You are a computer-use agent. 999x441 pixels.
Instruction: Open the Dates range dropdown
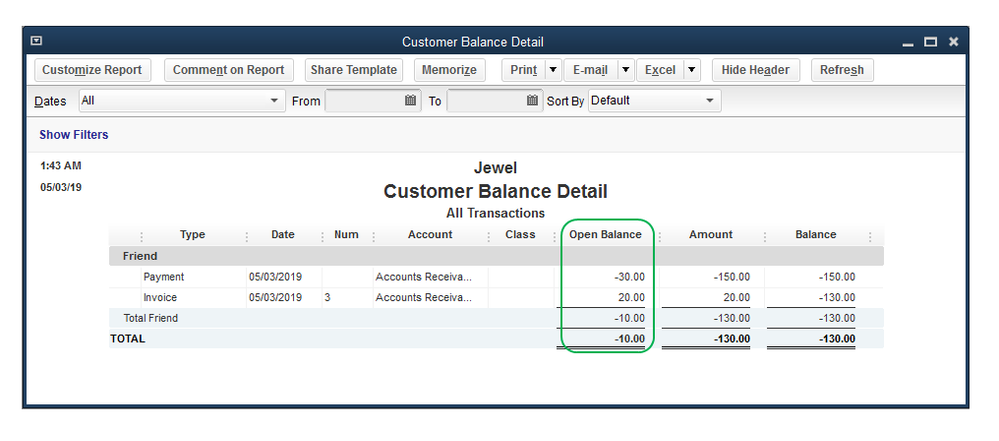pos(276,101)
